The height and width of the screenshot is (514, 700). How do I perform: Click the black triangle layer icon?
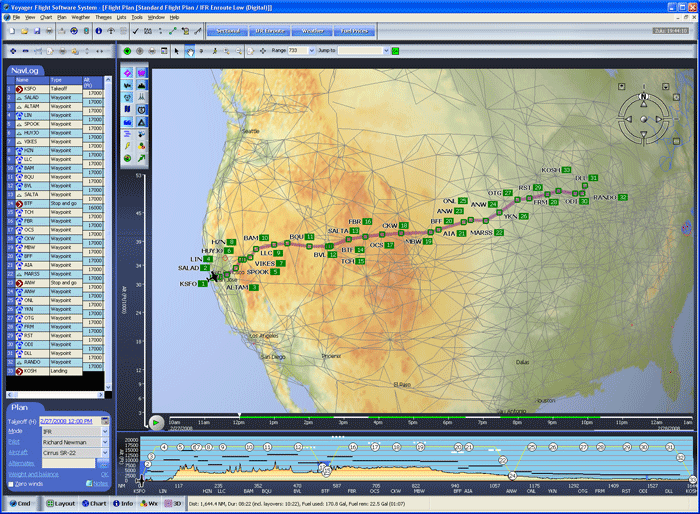click(142, 121)
